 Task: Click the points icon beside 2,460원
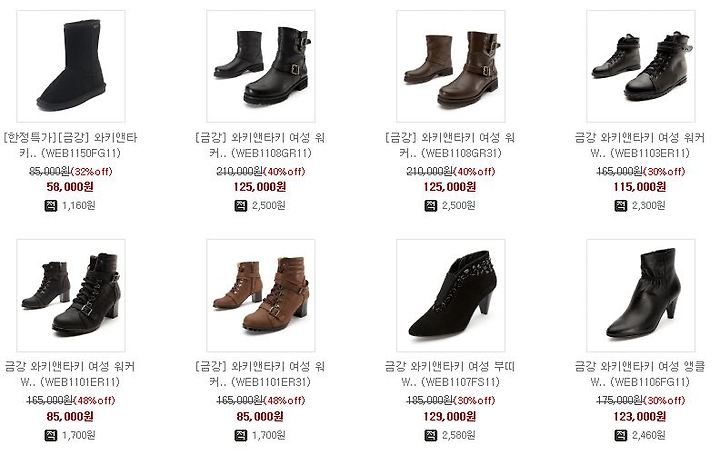click(x=621, y=435)
